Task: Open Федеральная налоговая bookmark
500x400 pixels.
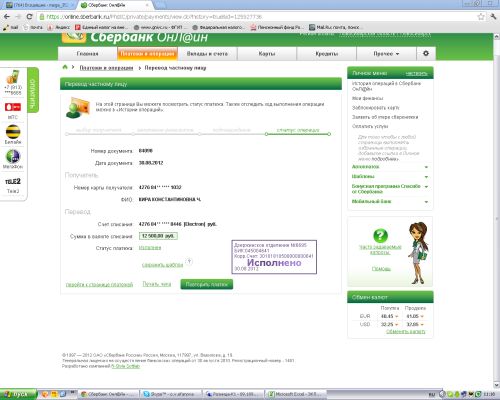Action: click(219, 27)
